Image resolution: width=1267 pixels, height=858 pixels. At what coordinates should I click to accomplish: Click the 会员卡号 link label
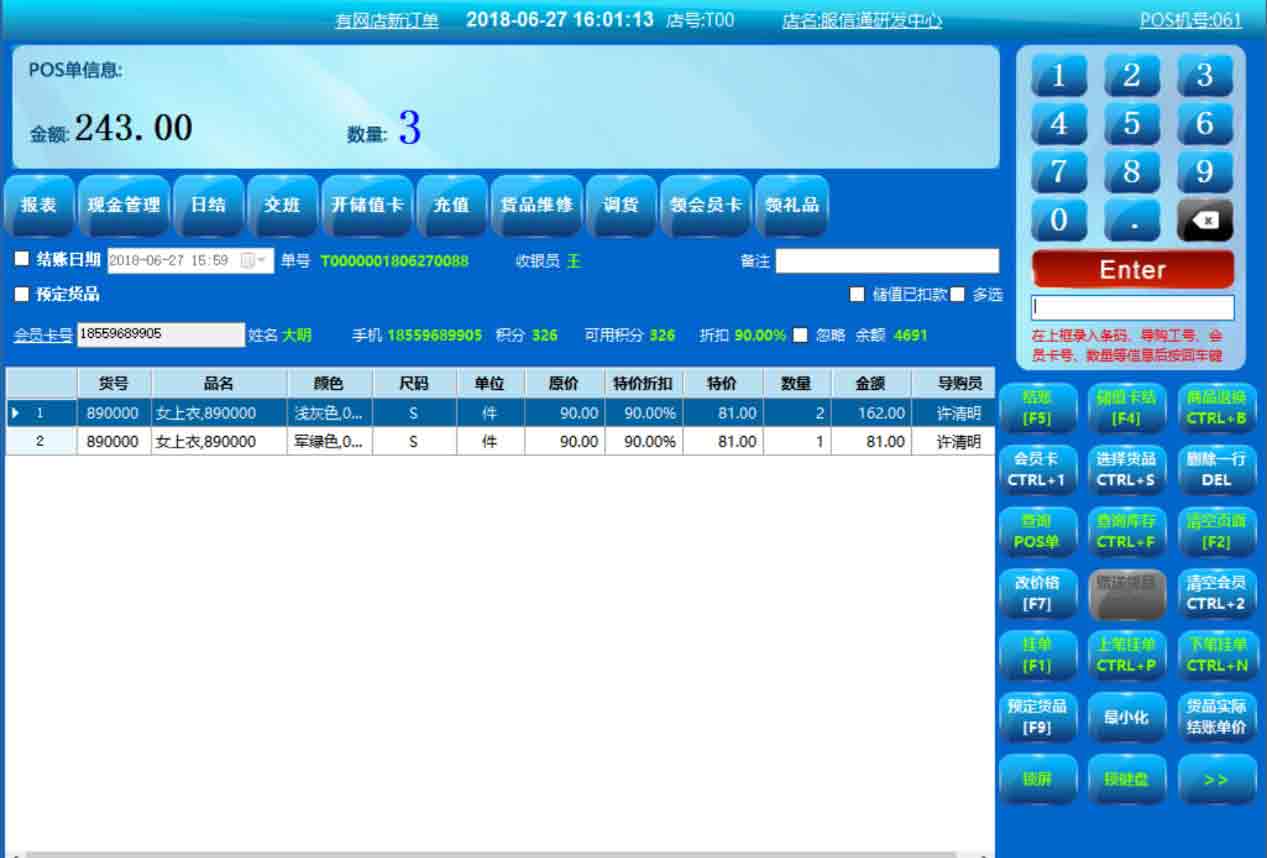[x=43, y=335]
